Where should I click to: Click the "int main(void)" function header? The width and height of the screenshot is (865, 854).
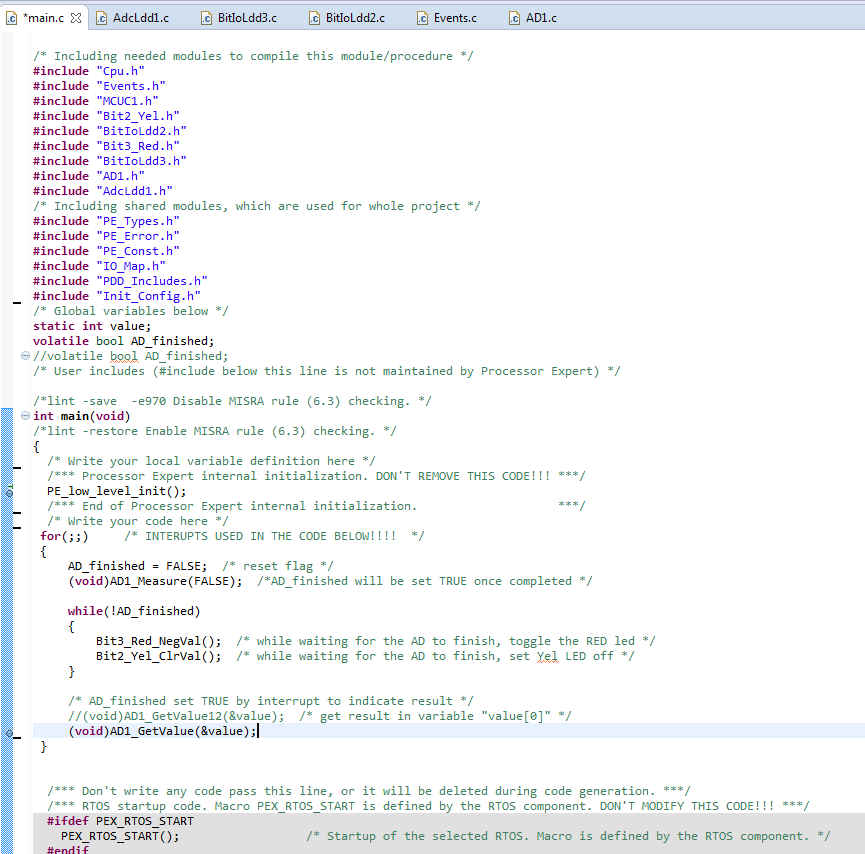82,416
